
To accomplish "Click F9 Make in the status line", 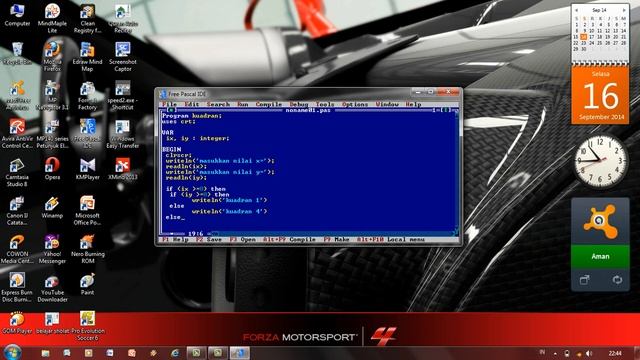I will (336, 240).
